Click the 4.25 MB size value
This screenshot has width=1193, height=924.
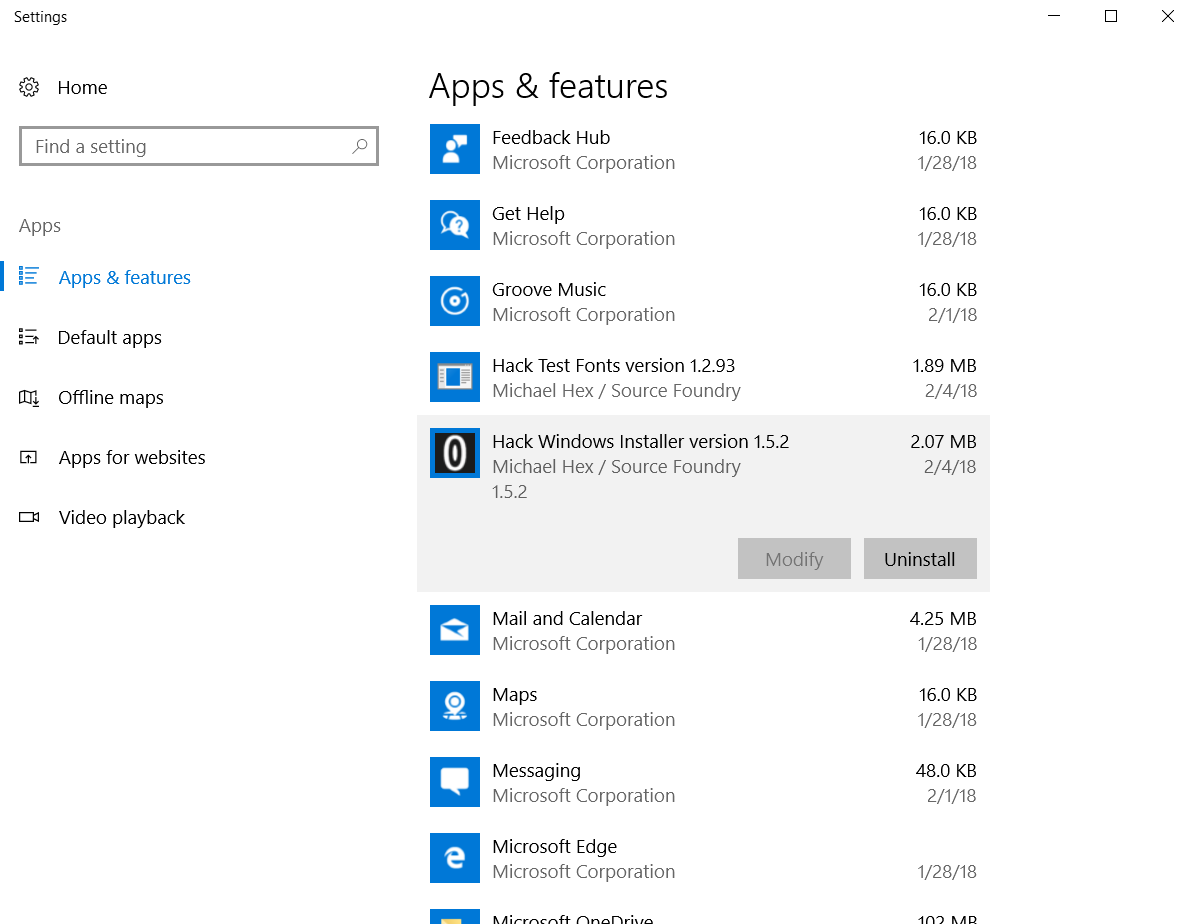click(943, 619)
